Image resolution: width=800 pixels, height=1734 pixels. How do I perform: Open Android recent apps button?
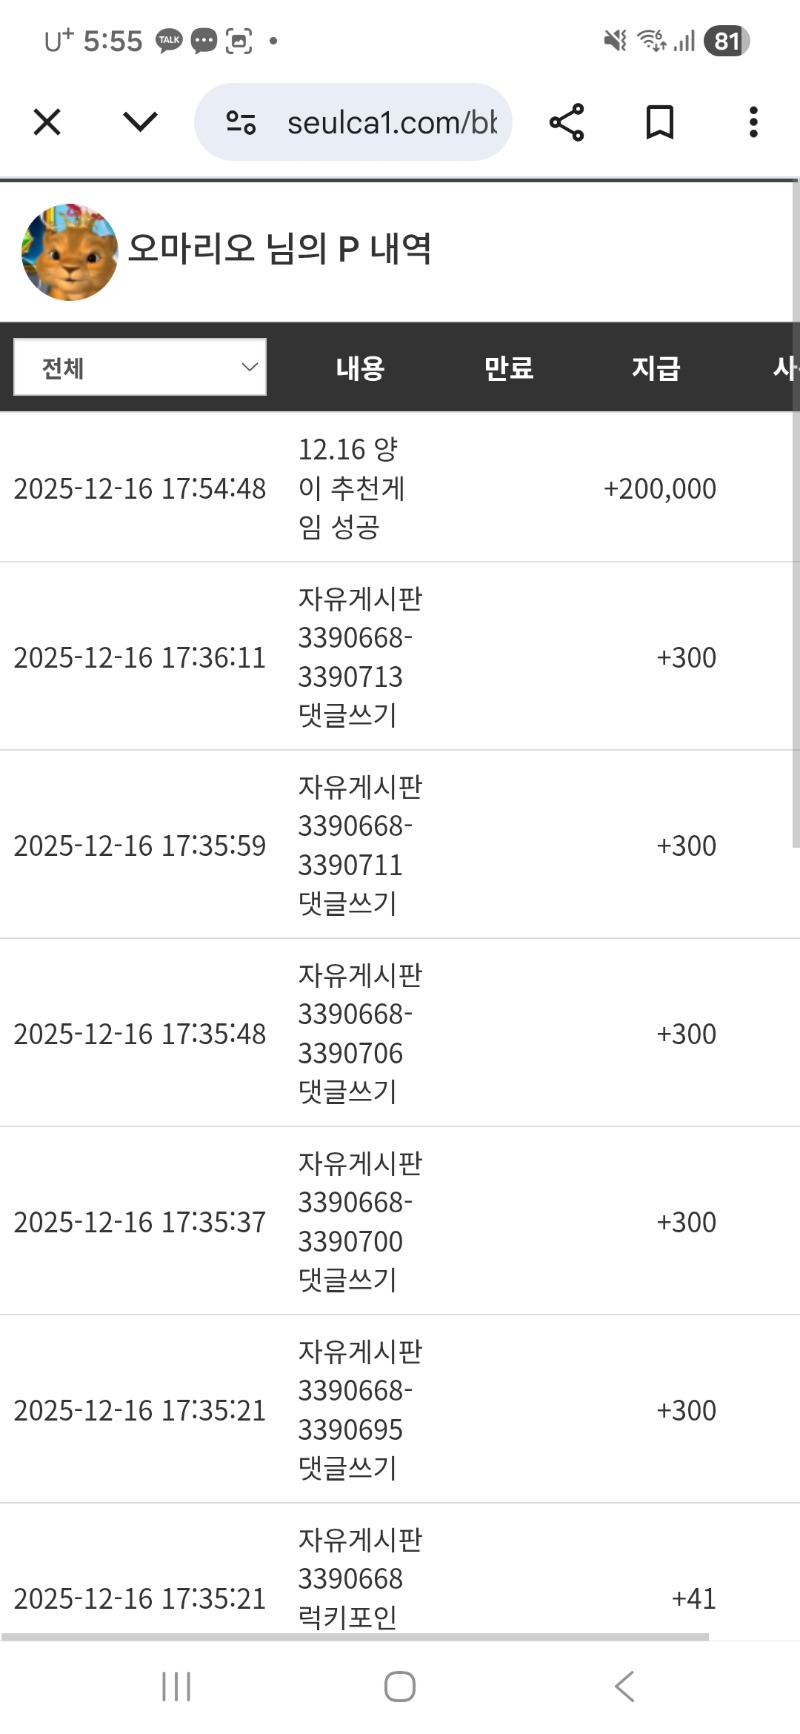176,1687
